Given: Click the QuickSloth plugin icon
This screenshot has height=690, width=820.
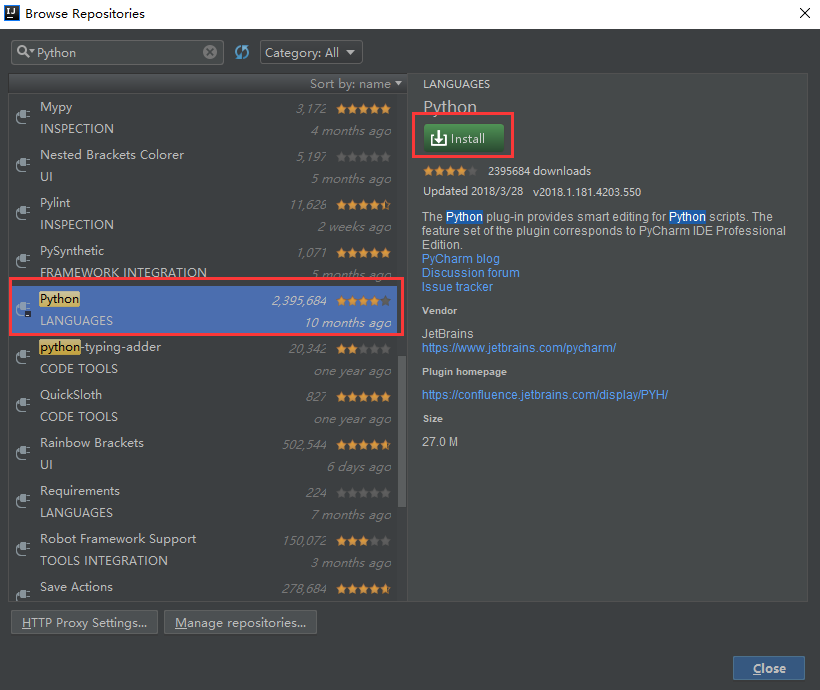Looking at the screenshot, I should pos(23,405).
